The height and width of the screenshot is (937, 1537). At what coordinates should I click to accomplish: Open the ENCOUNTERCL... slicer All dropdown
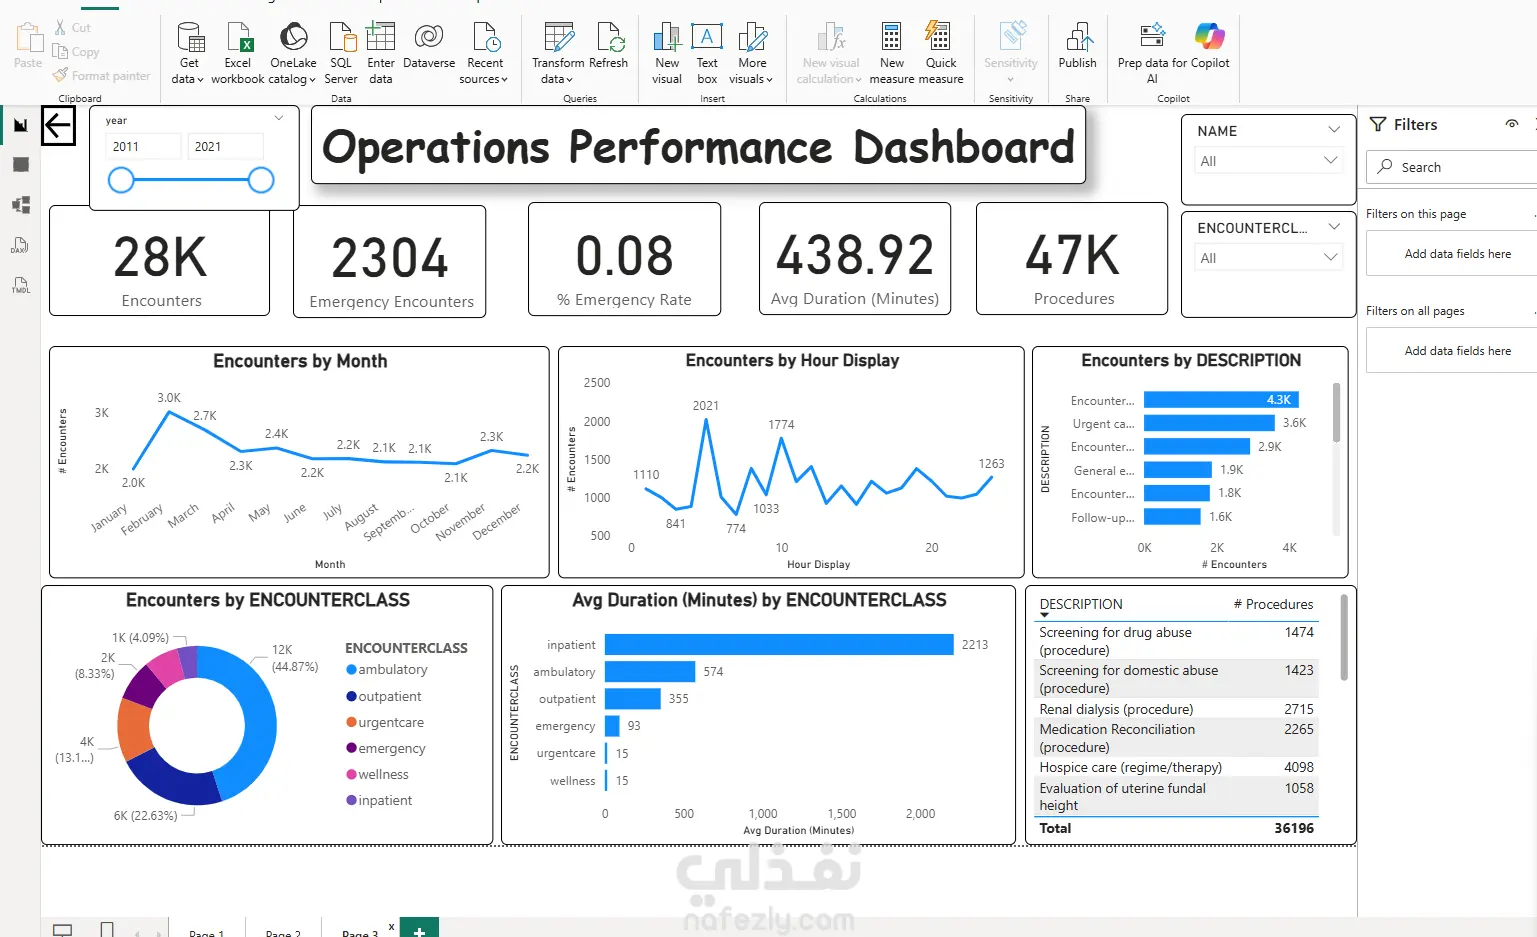coord(1269,258)
